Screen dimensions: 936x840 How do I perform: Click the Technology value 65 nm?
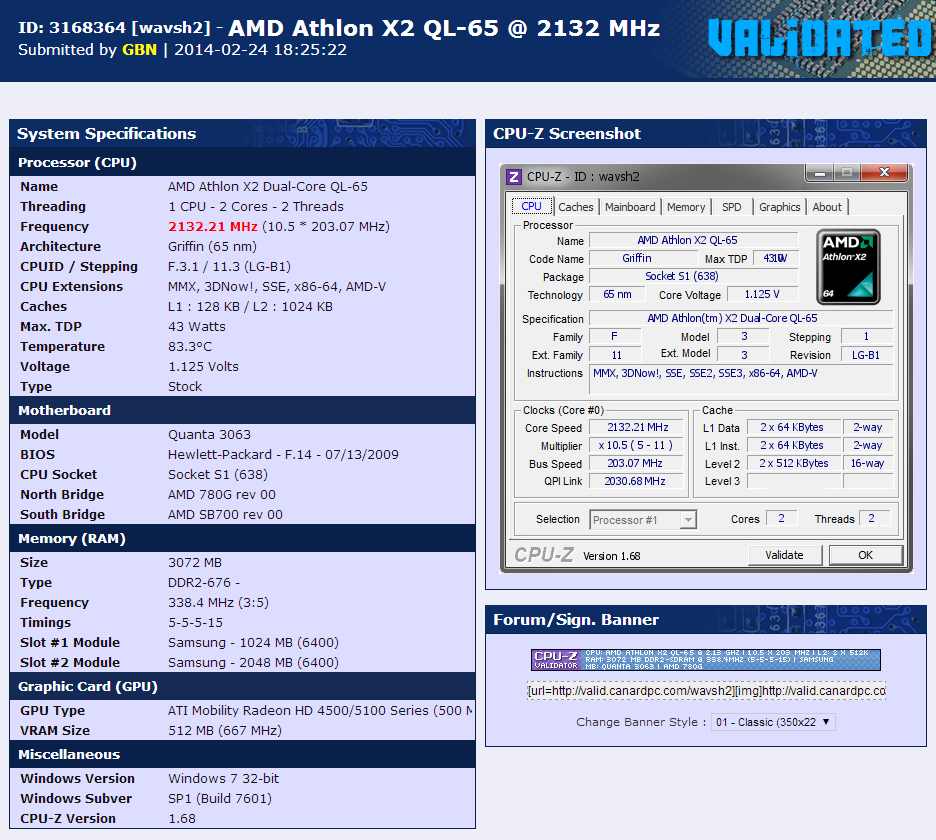pyautogui.click(x=617, y=294)
